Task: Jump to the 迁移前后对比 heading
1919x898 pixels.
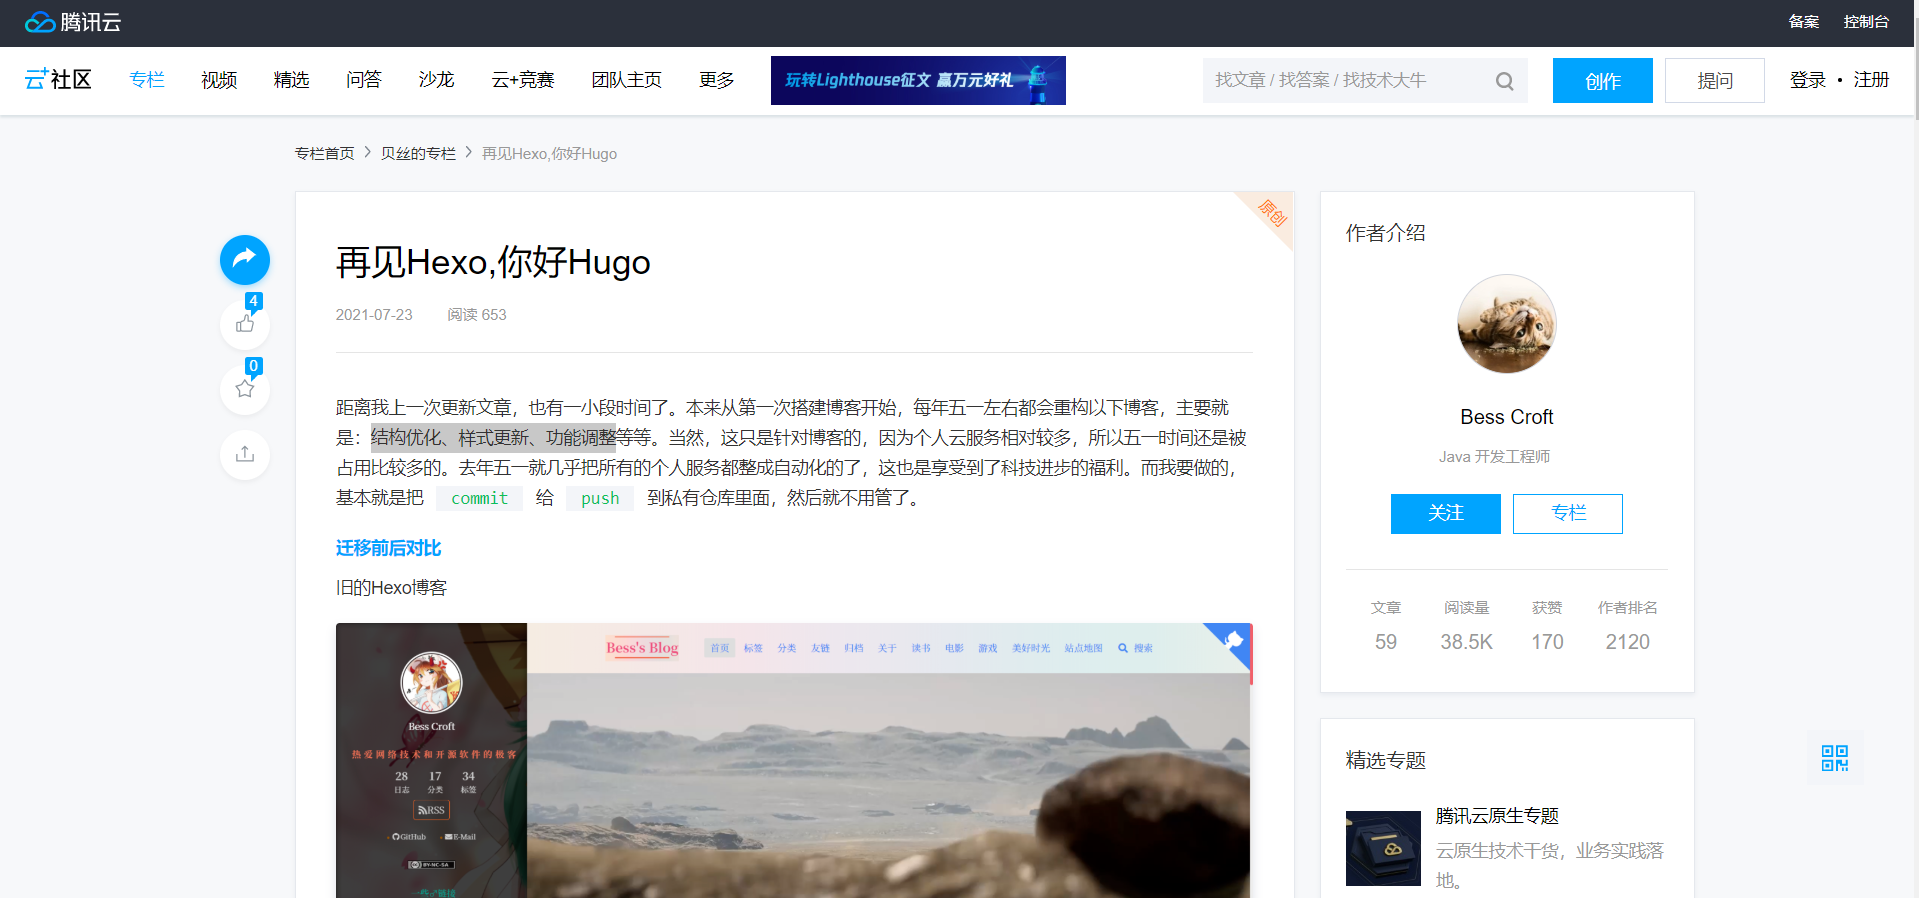Action: (x=389, y=548)
